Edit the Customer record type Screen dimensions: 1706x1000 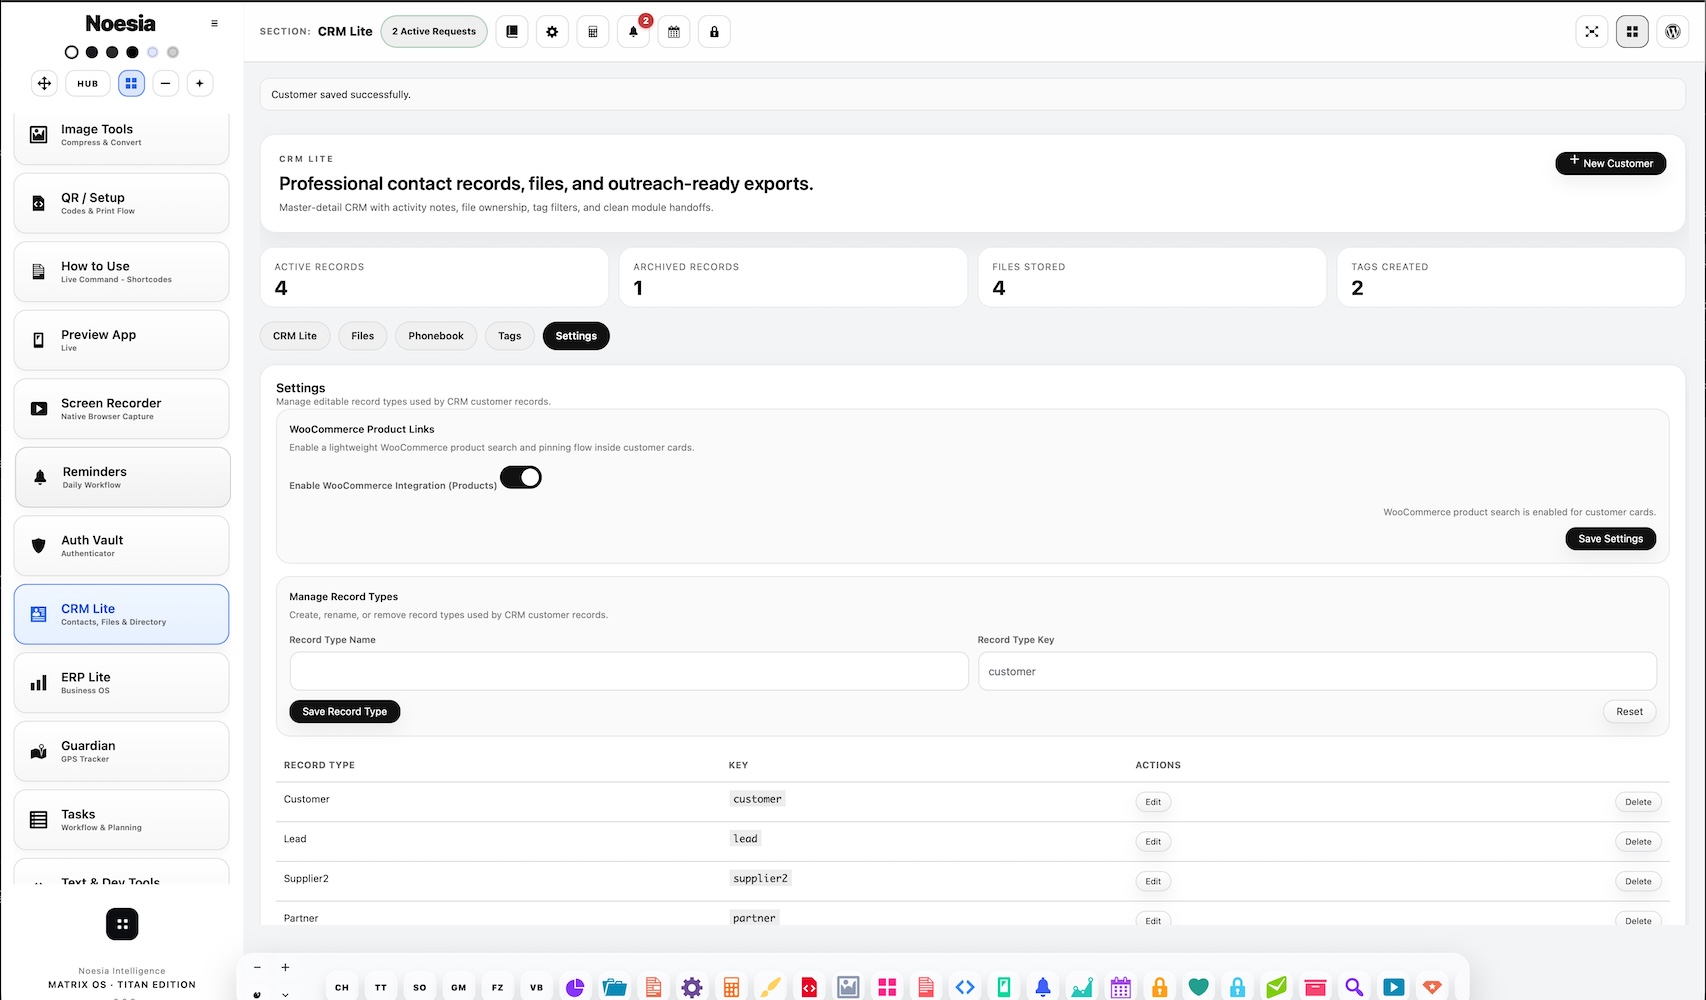pyautogui.click(x=1153, y=802)
